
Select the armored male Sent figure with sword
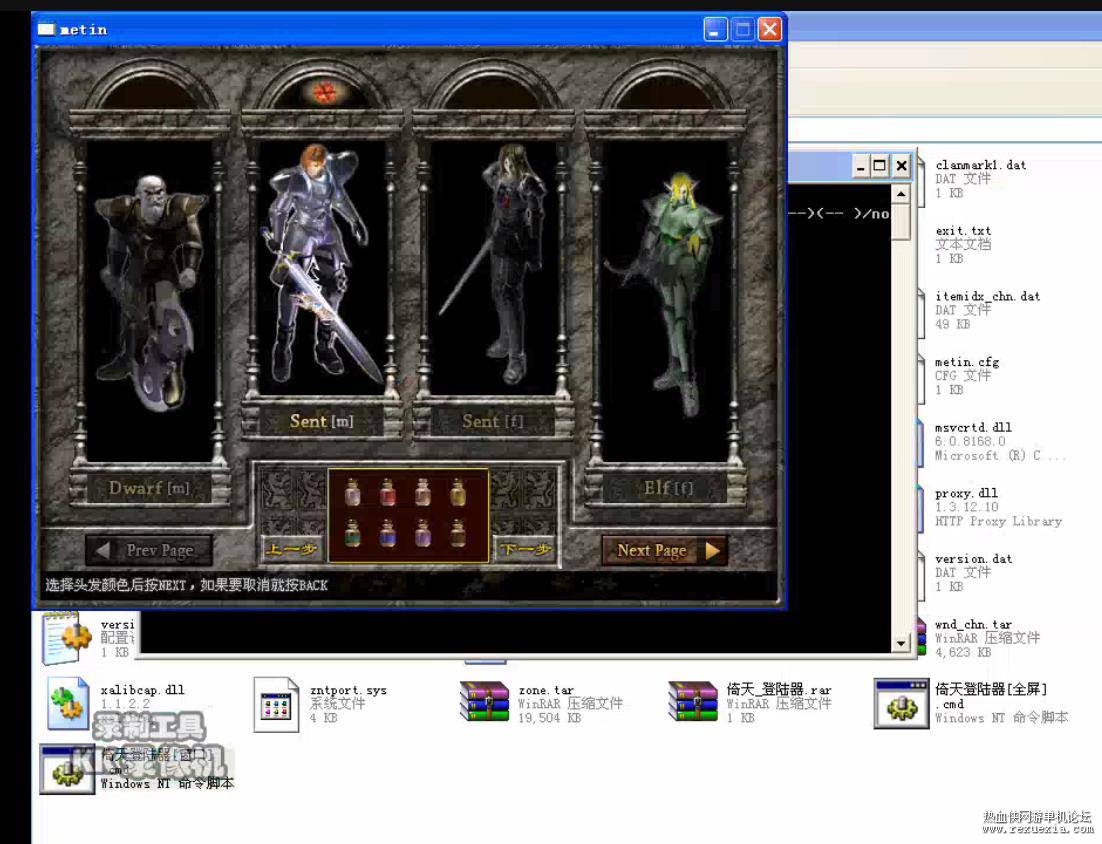318,265
